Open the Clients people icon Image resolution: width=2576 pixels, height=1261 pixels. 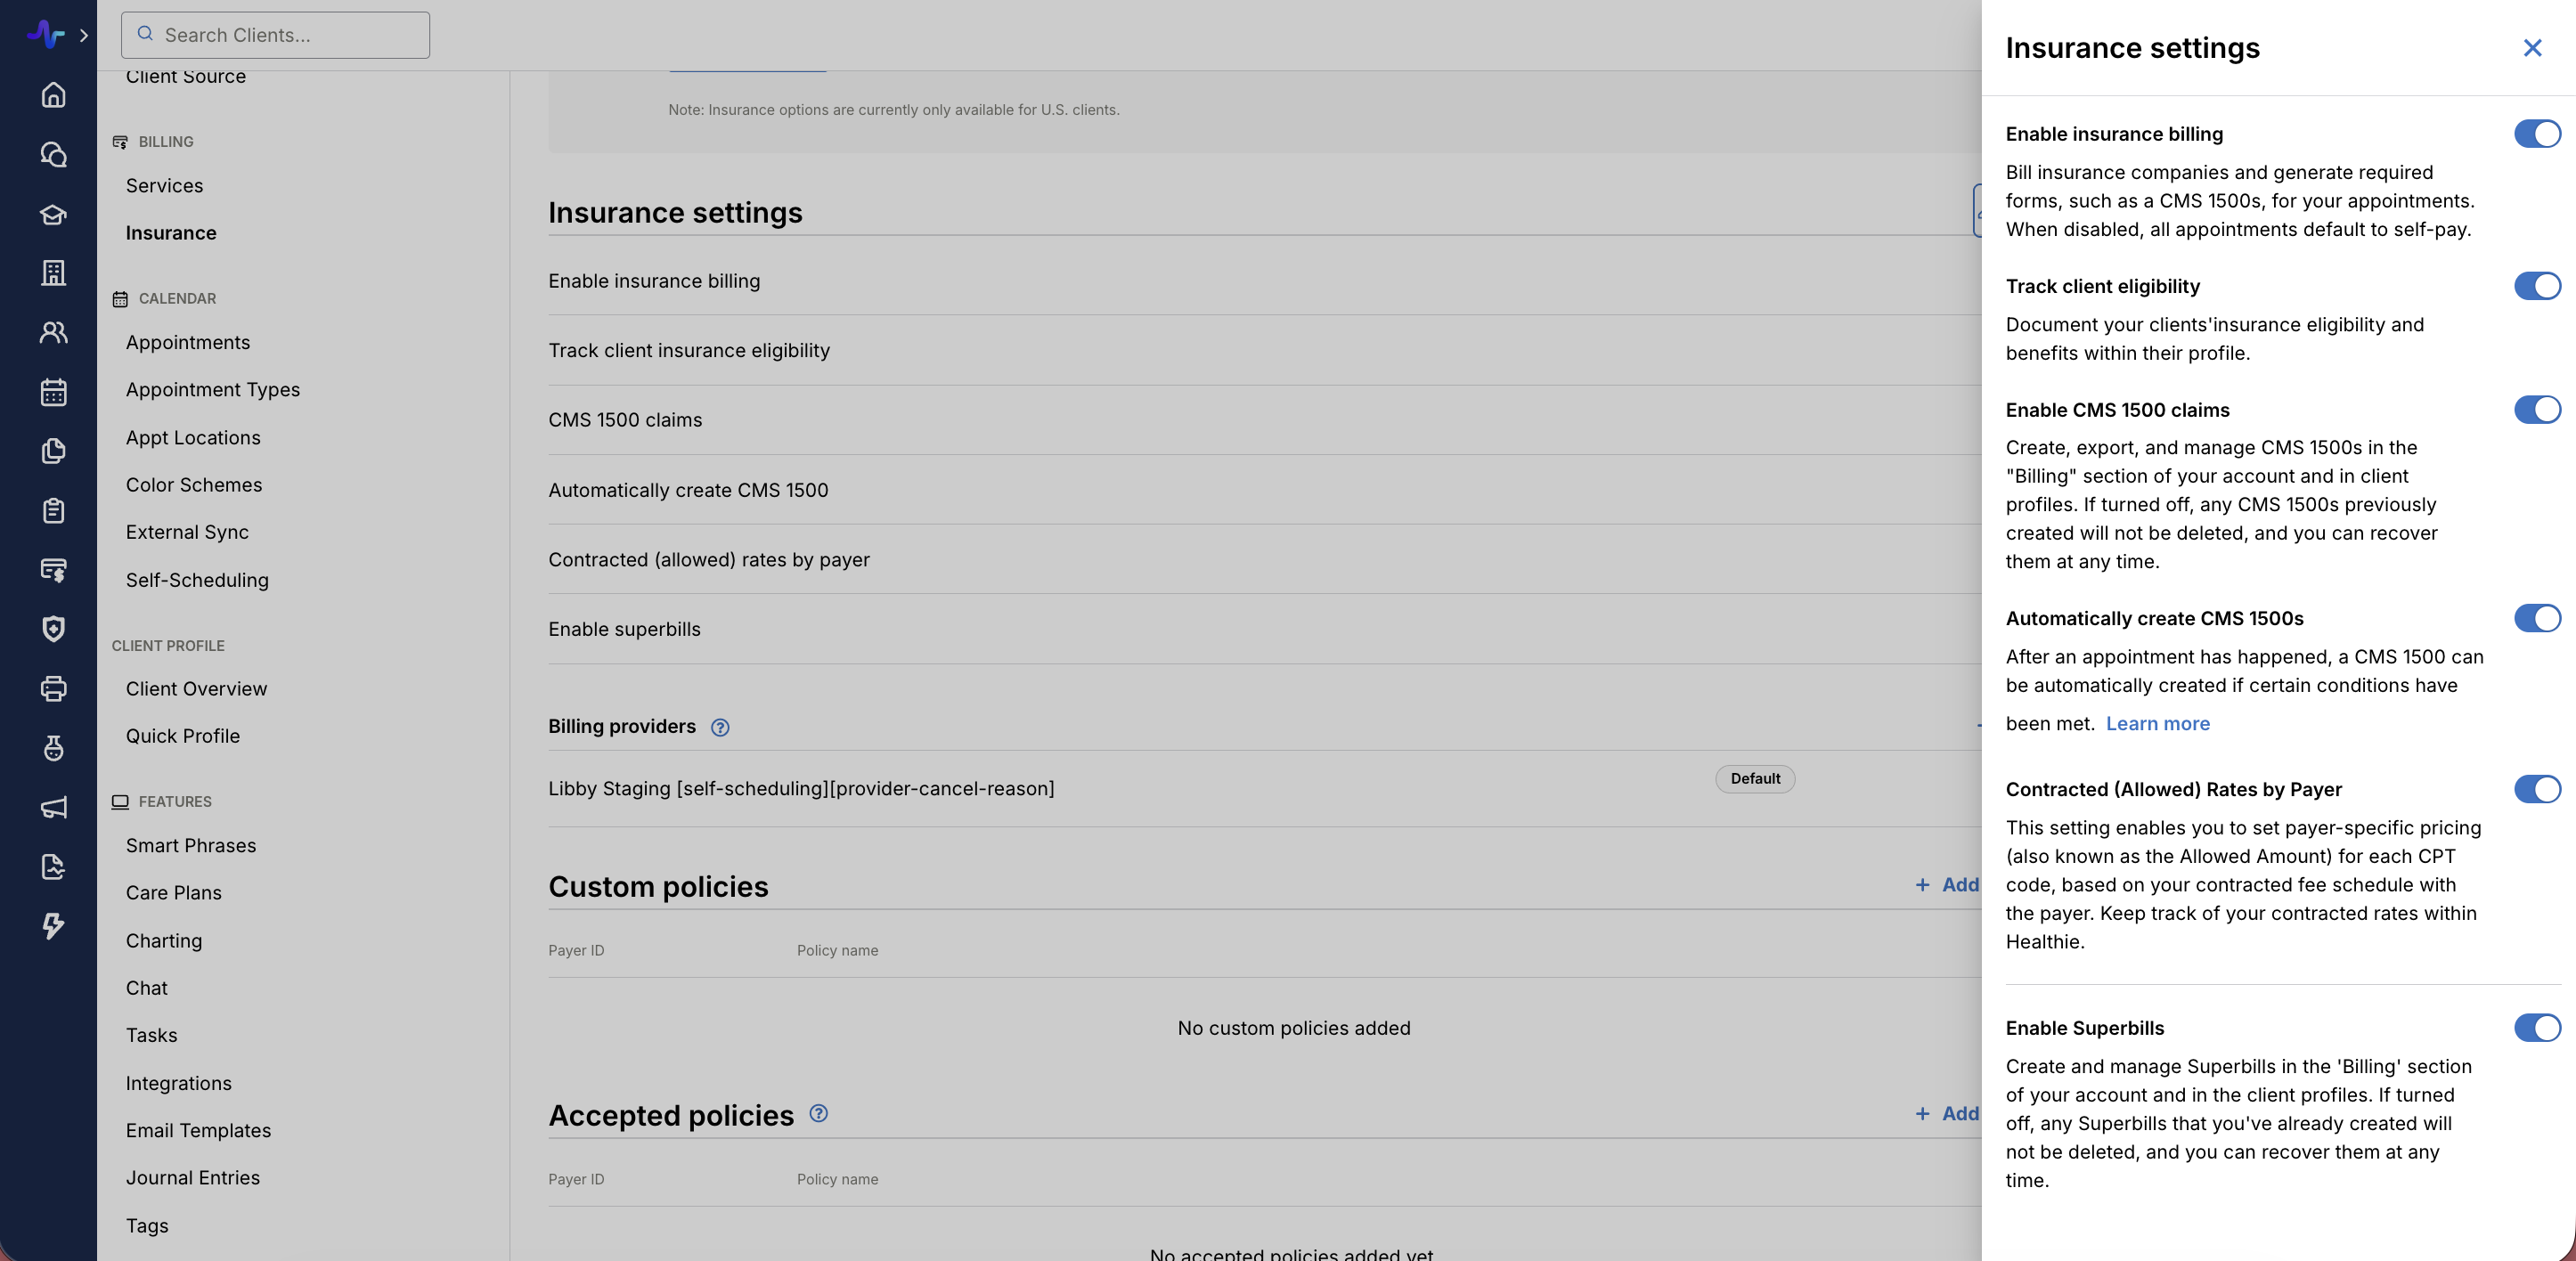point(53,333)
